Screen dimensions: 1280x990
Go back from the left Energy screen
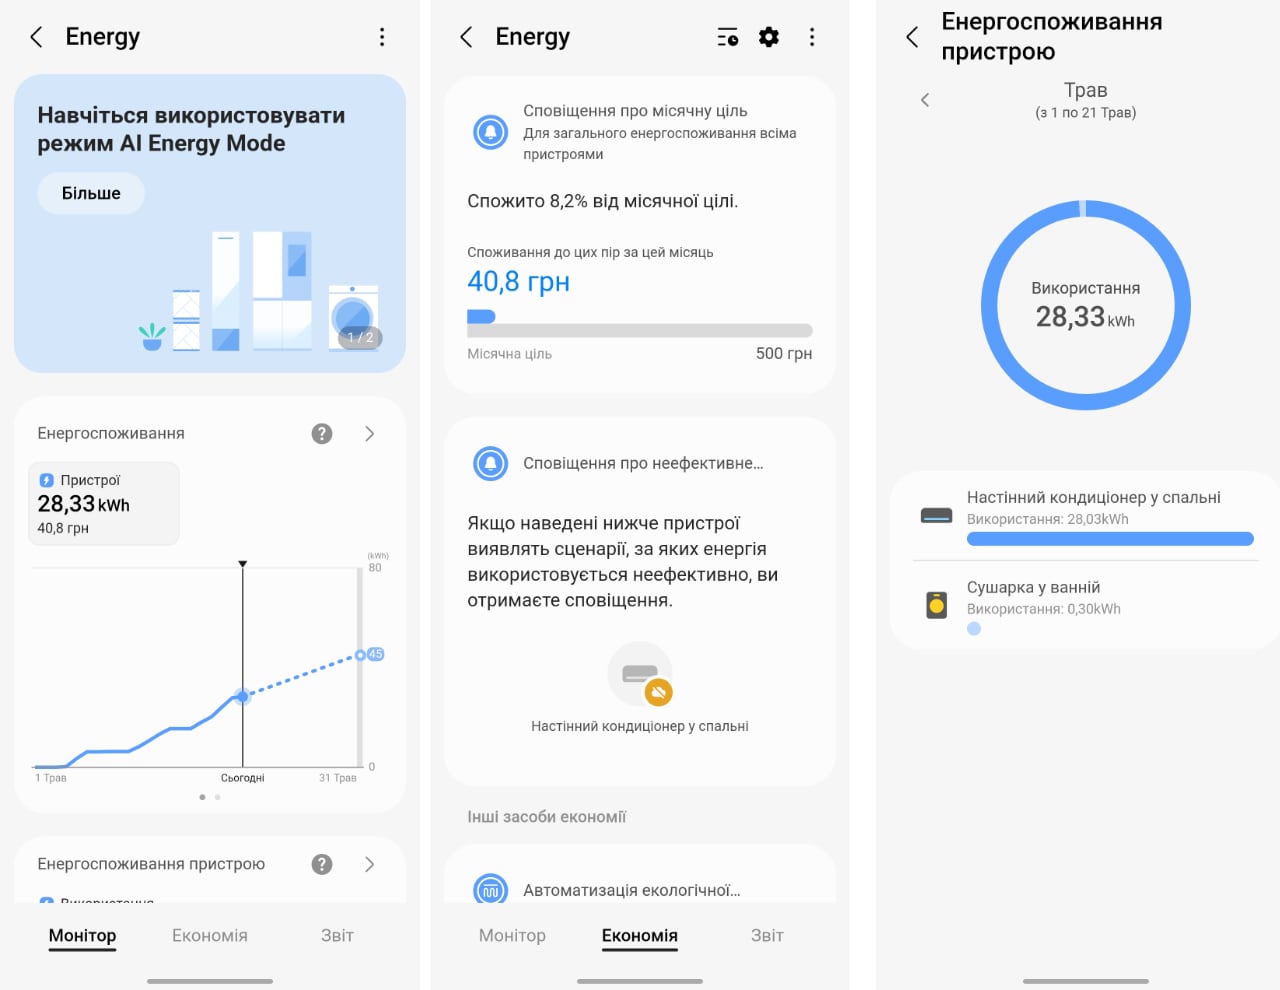click(36, 37)
